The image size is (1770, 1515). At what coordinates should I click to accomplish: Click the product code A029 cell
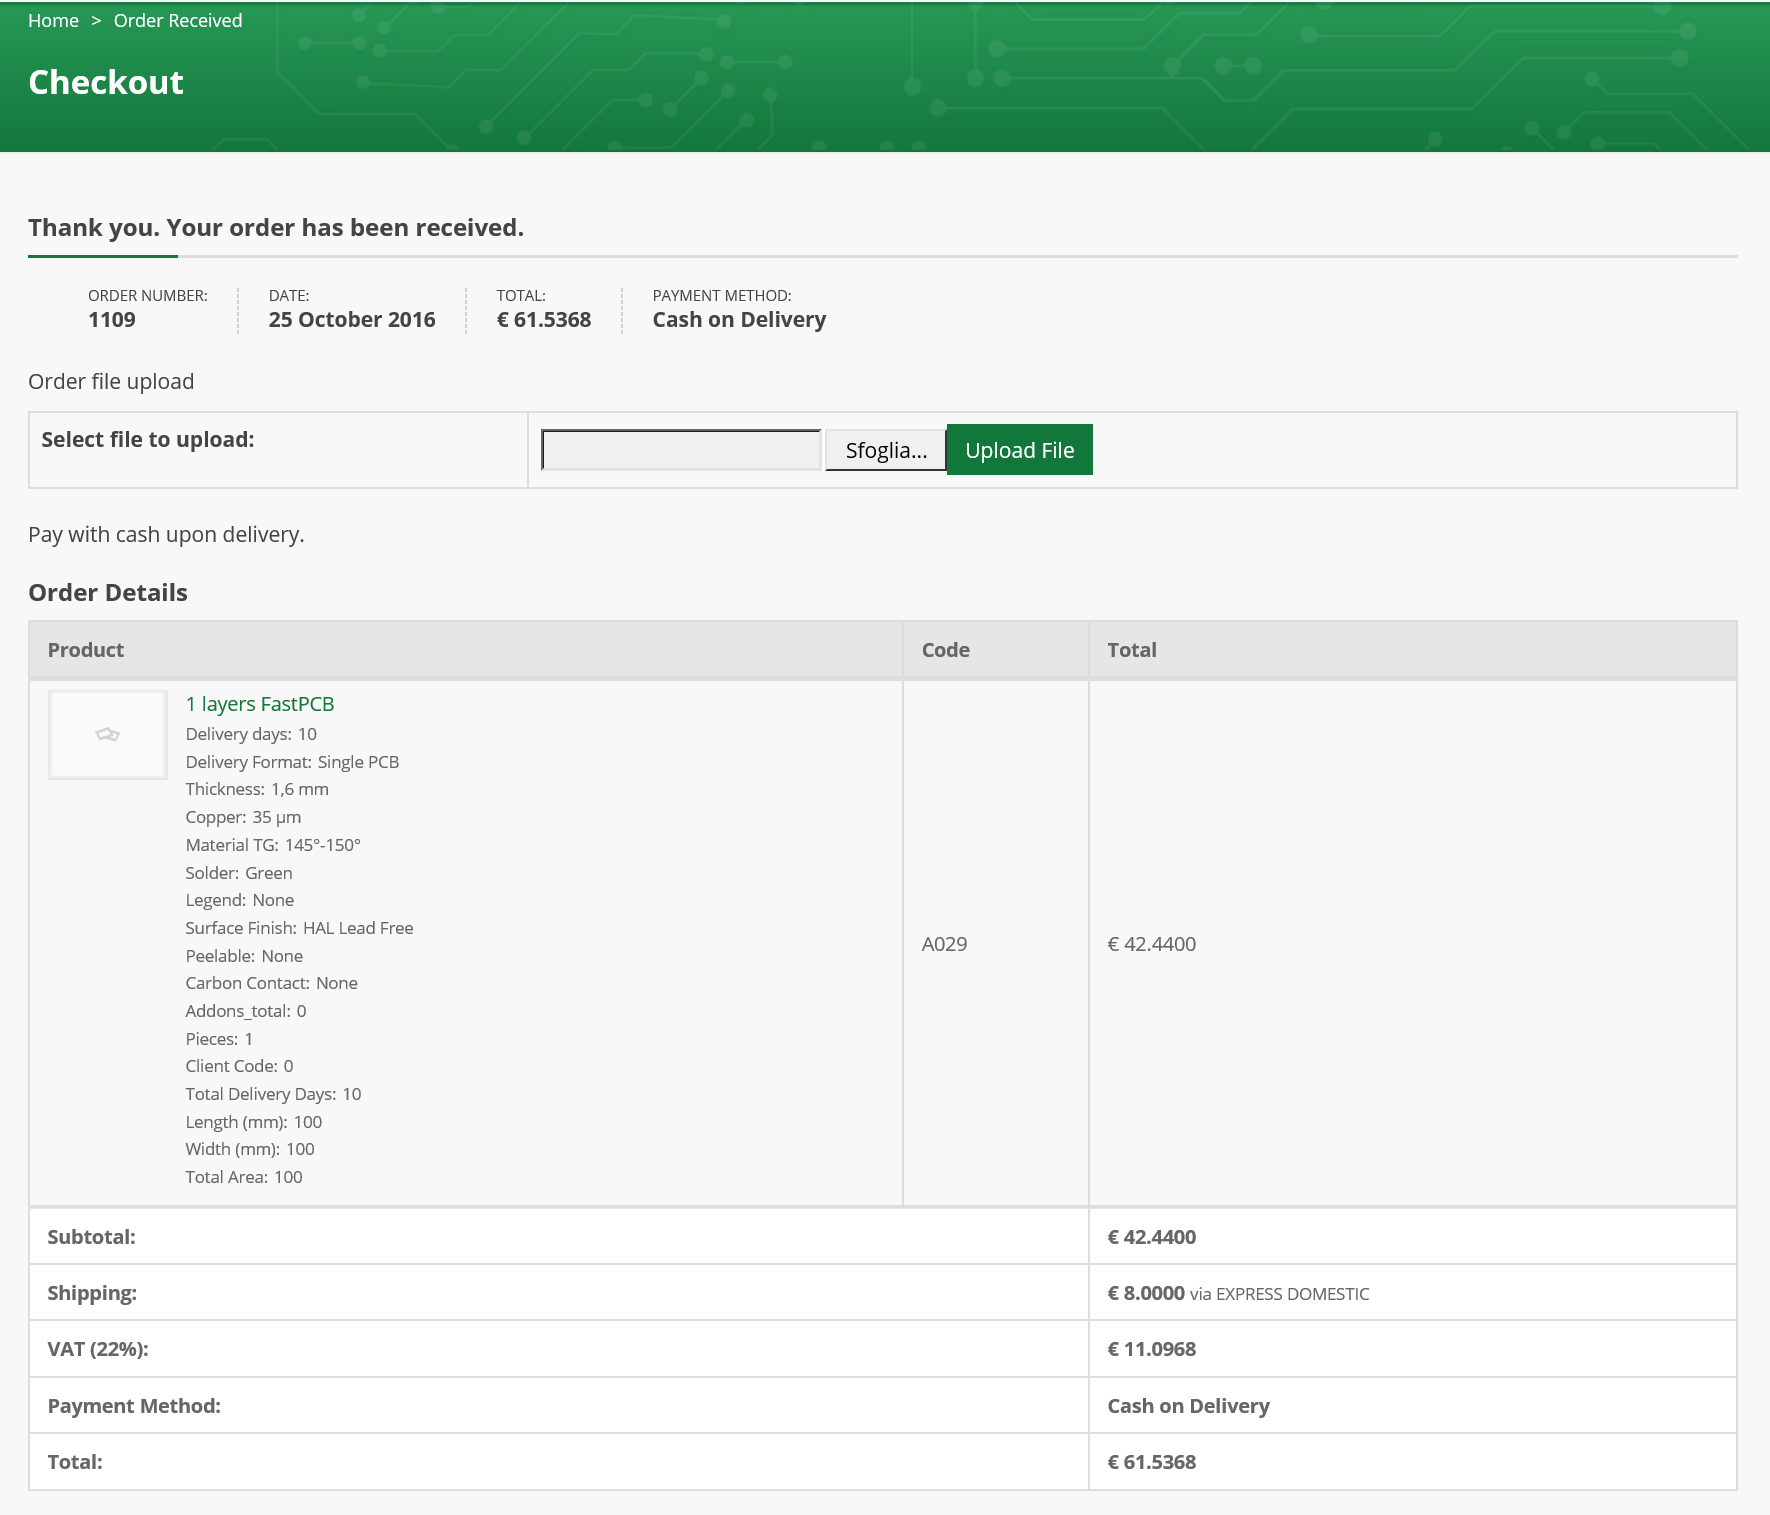[996, 944]
